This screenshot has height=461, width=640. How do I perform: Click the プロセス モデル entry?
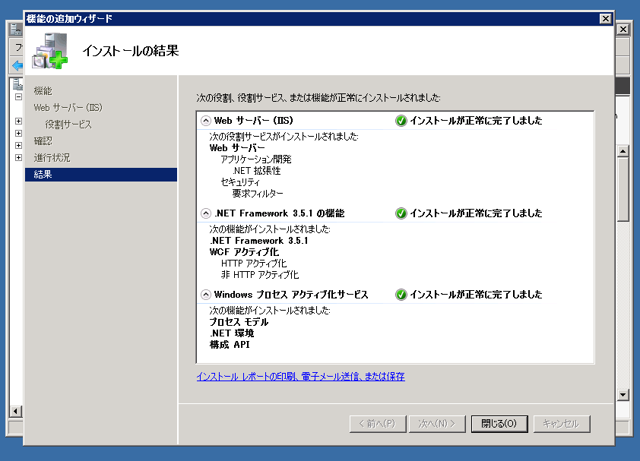pyautogui.click(x=239, y=322)
